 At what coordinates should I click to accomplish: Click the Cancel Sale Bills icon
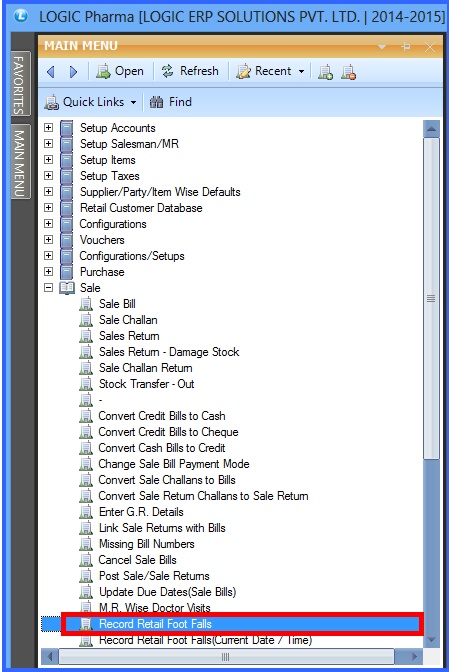86,560
